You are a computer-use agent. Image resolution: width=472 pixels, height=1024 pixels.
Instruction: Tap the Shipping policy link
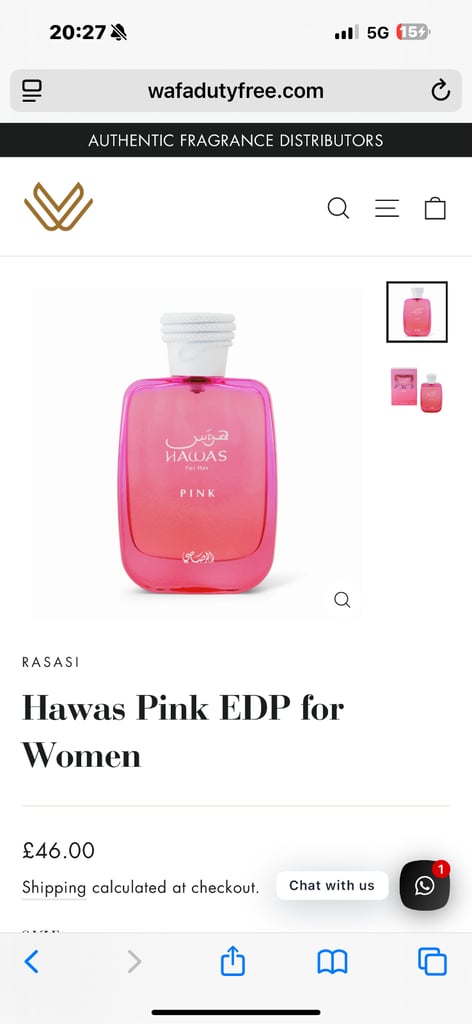[54, 889]
